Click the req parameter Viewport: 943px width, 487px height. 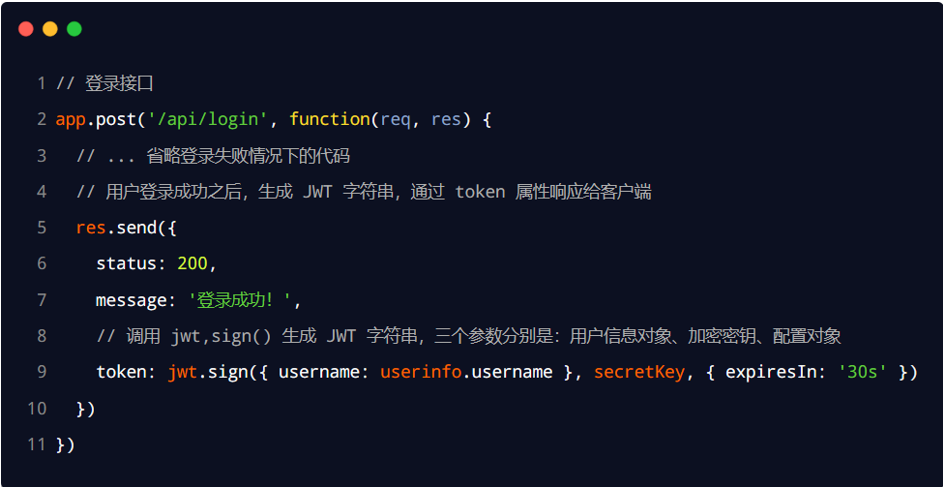pos(395,120)
